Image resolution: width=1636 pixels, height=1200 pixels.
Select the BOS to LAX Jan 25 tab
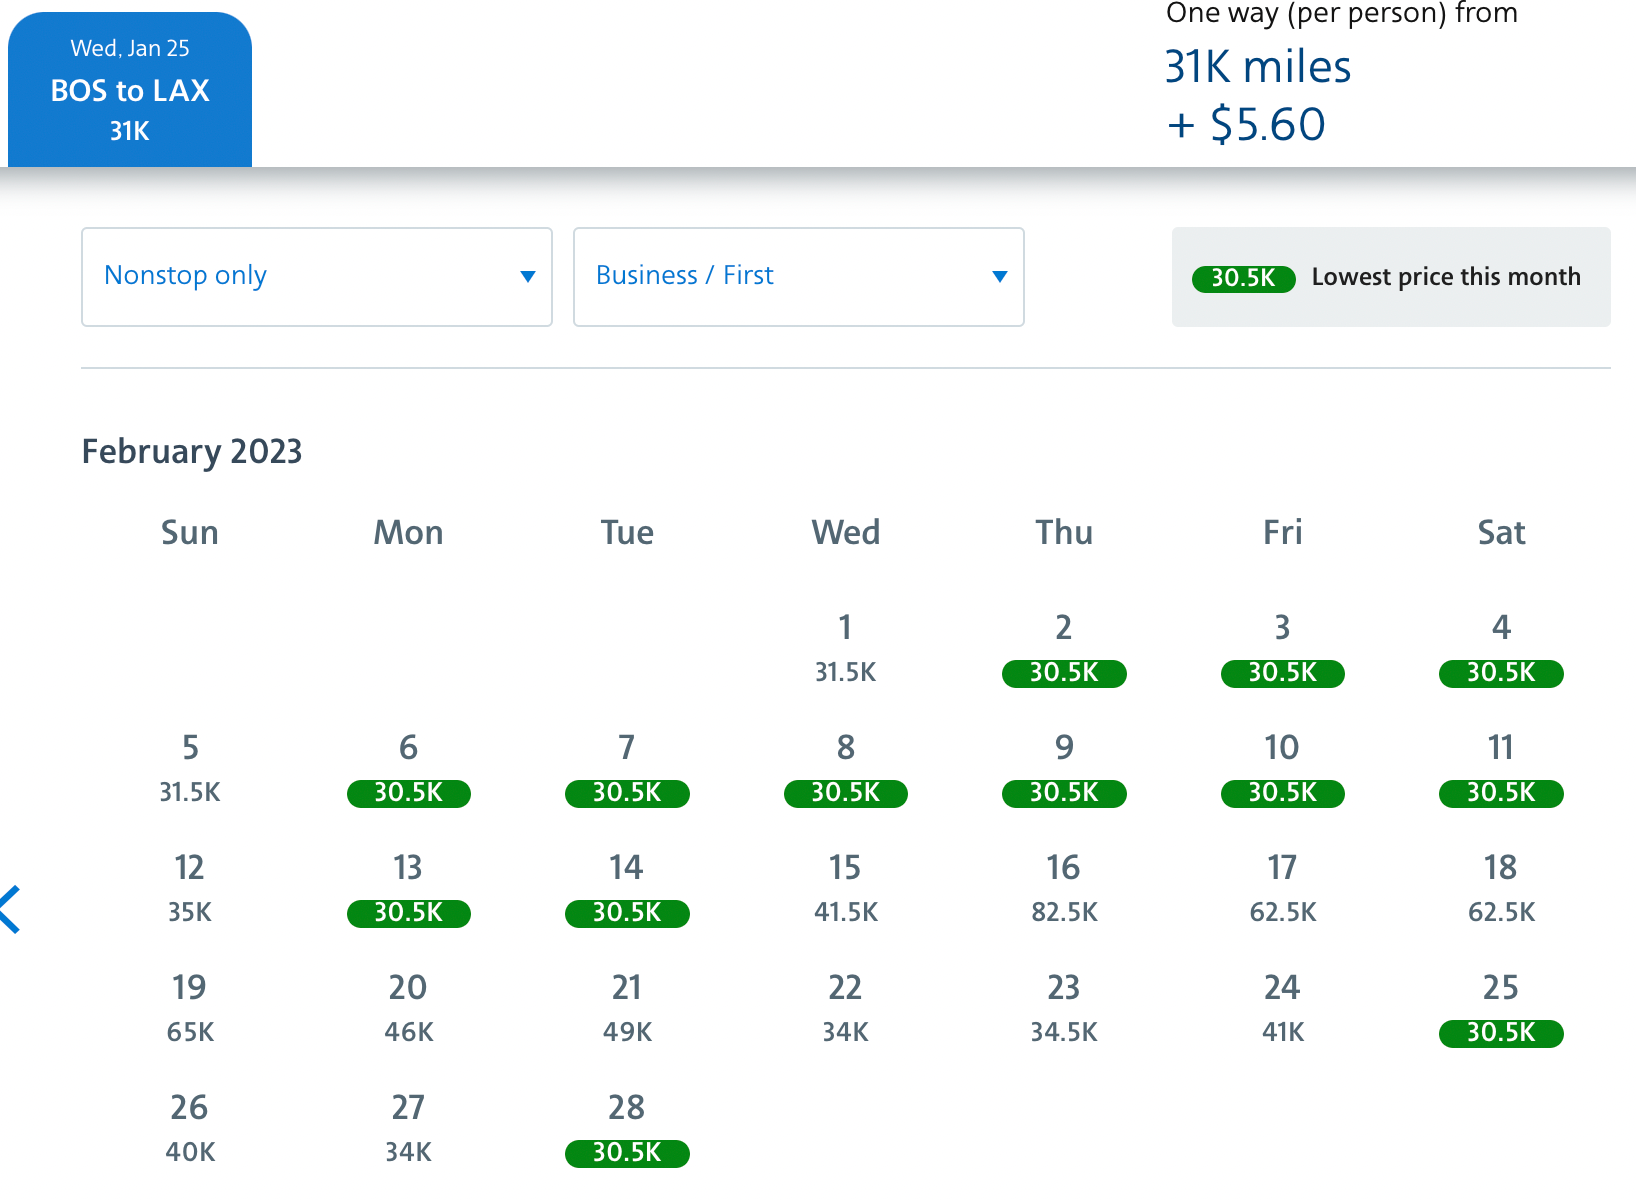(129, 89)
